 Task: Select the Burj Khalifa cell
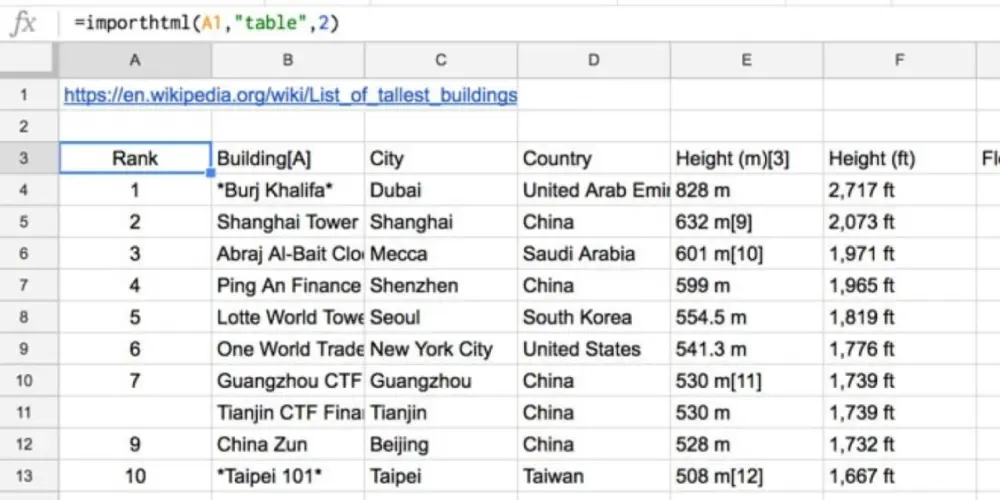click(287, 191)
